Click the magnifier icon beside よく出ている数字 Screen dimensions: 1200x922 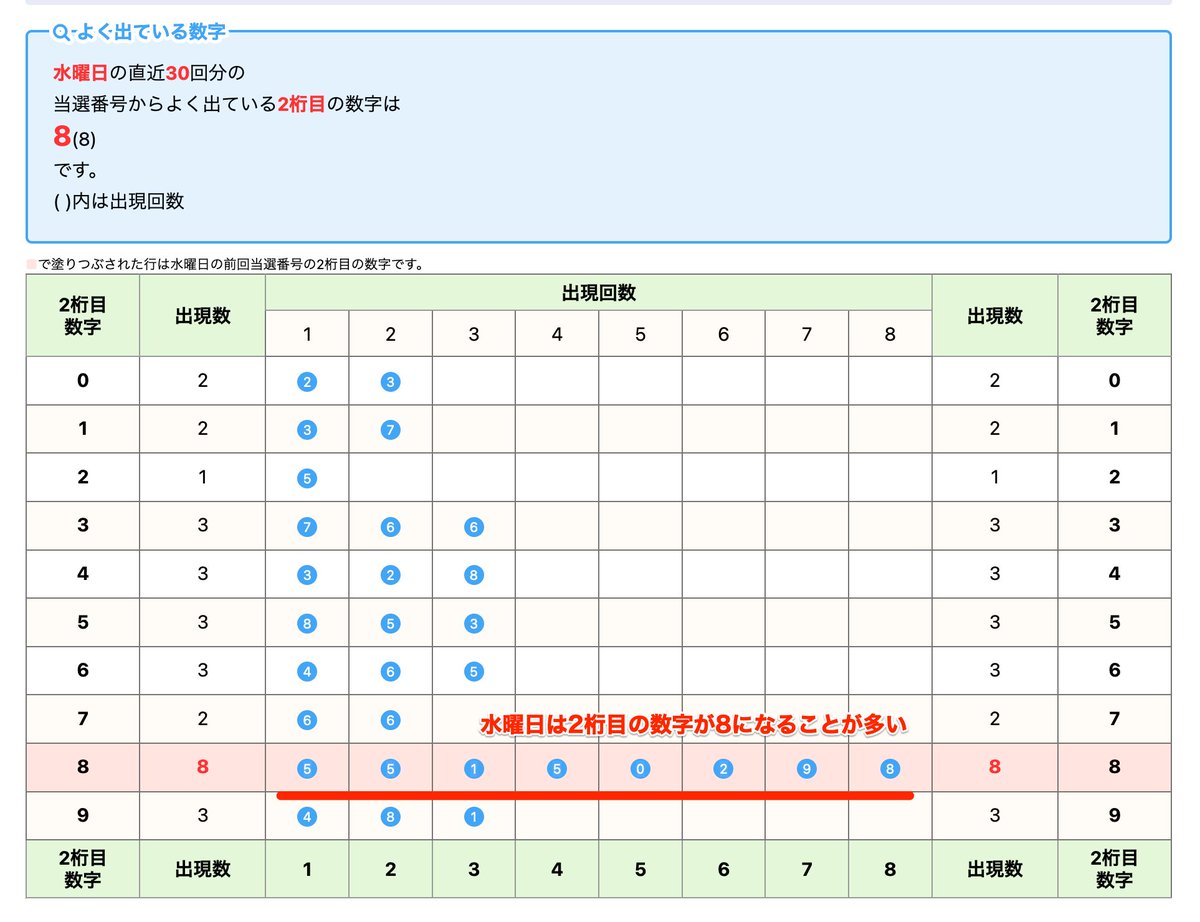[60, 33]
